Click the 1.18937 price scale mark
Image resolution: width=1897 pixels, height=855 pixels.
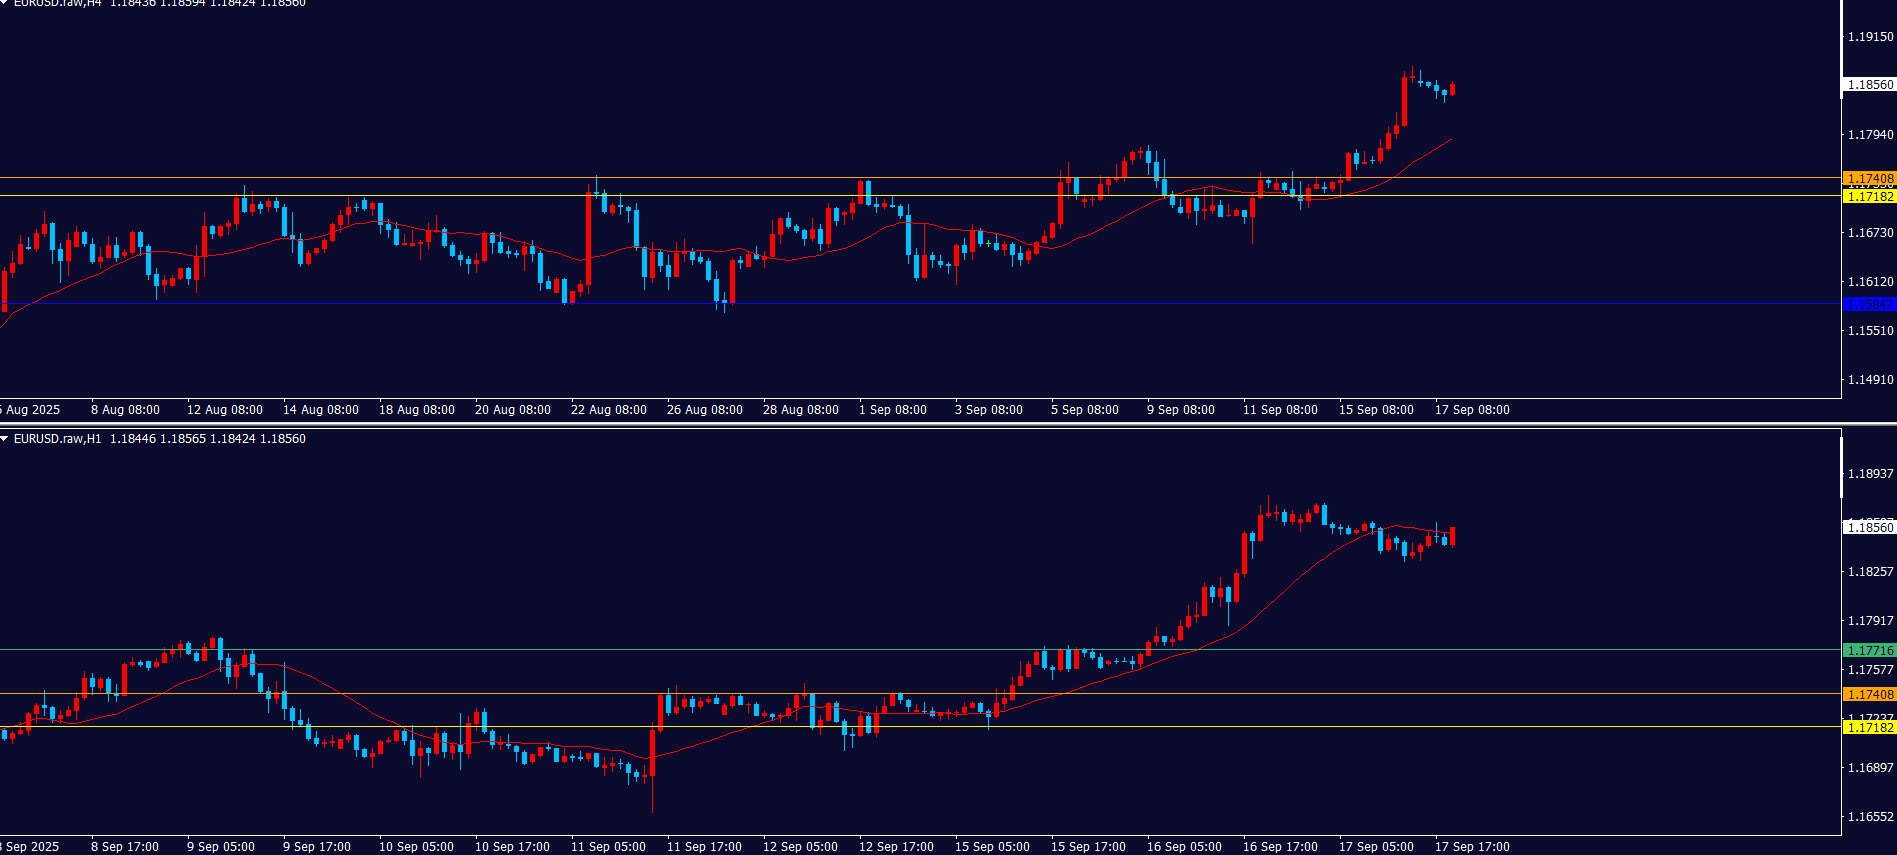coord(1869,474)
